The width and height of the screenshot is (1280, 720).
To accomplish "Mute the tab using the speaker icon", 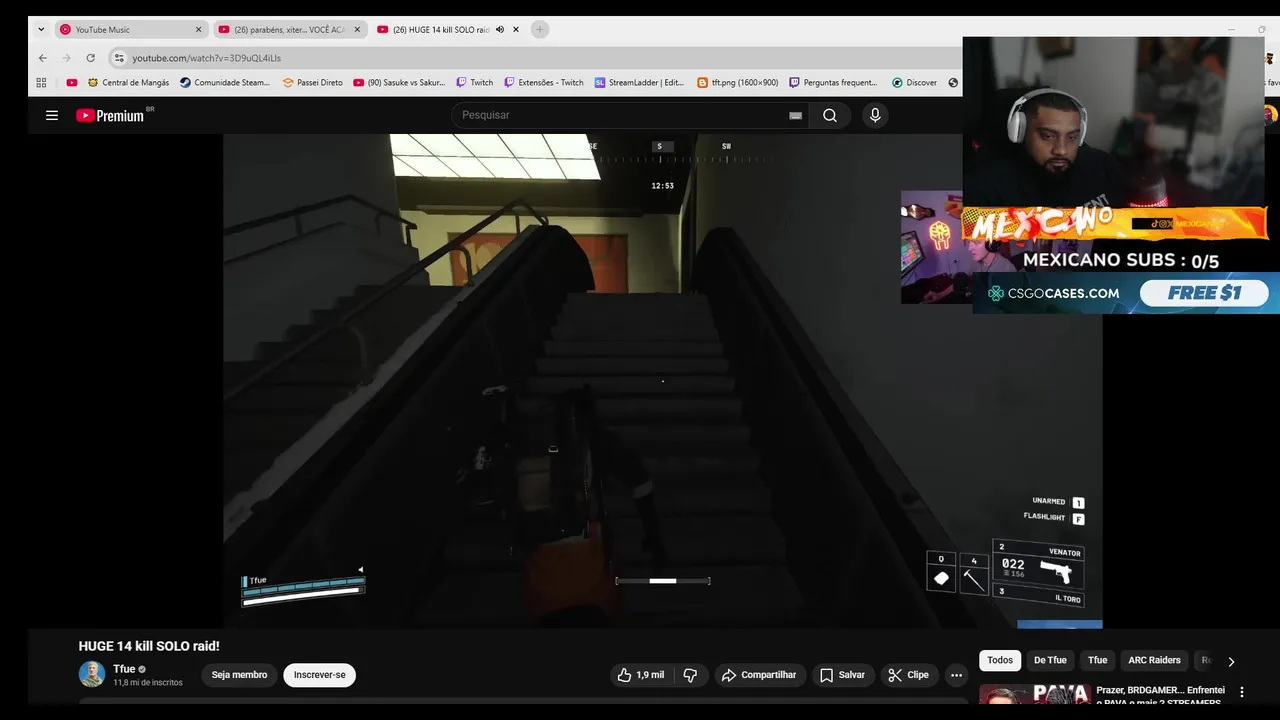I will pos(500,29).
